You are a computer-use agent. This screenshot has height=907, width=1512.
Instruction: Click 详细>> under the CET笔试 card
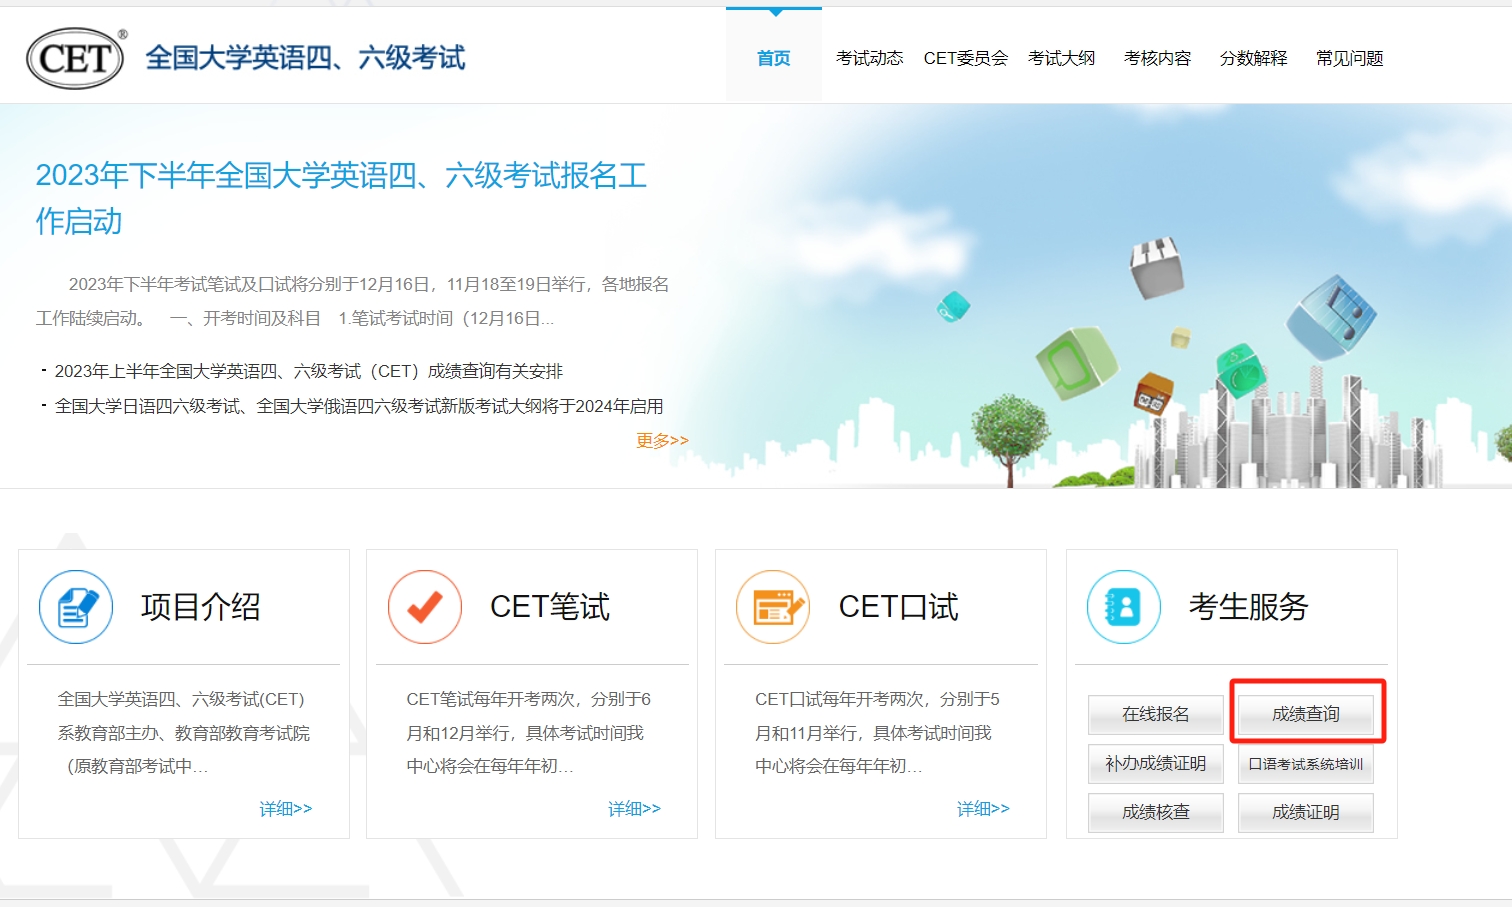click(634, 808)
